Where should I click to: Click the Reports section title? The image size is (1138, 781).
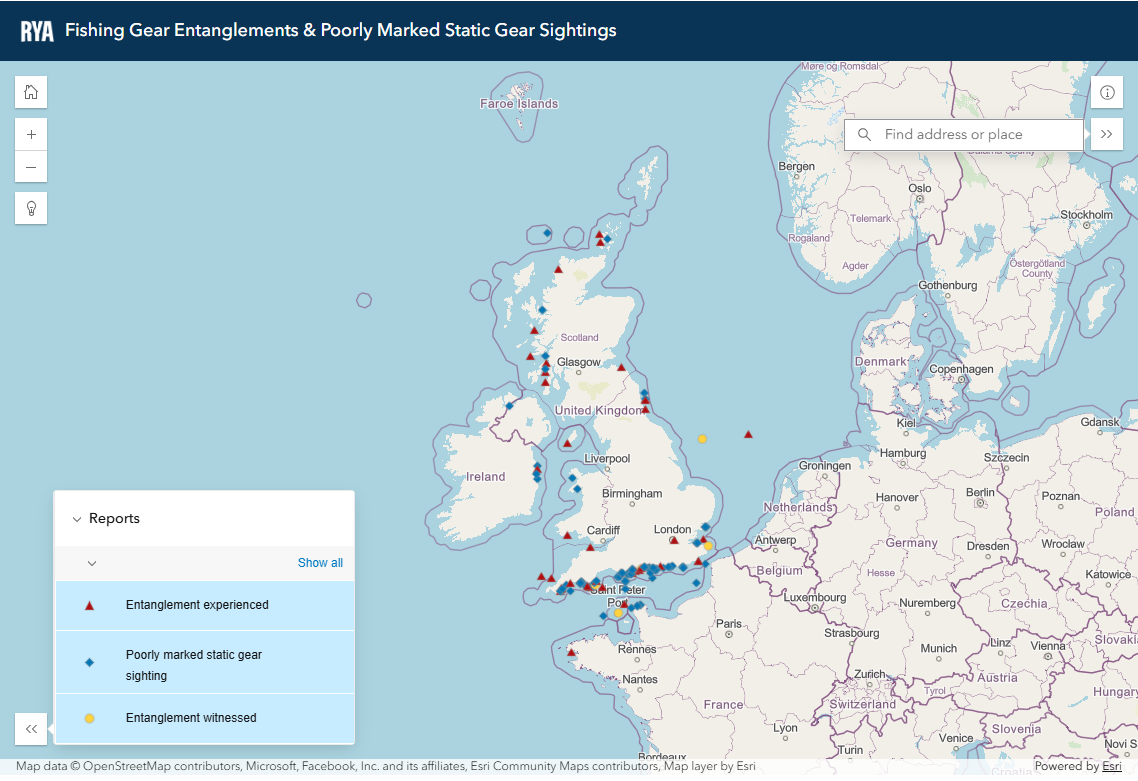click(x=114, y=518)
